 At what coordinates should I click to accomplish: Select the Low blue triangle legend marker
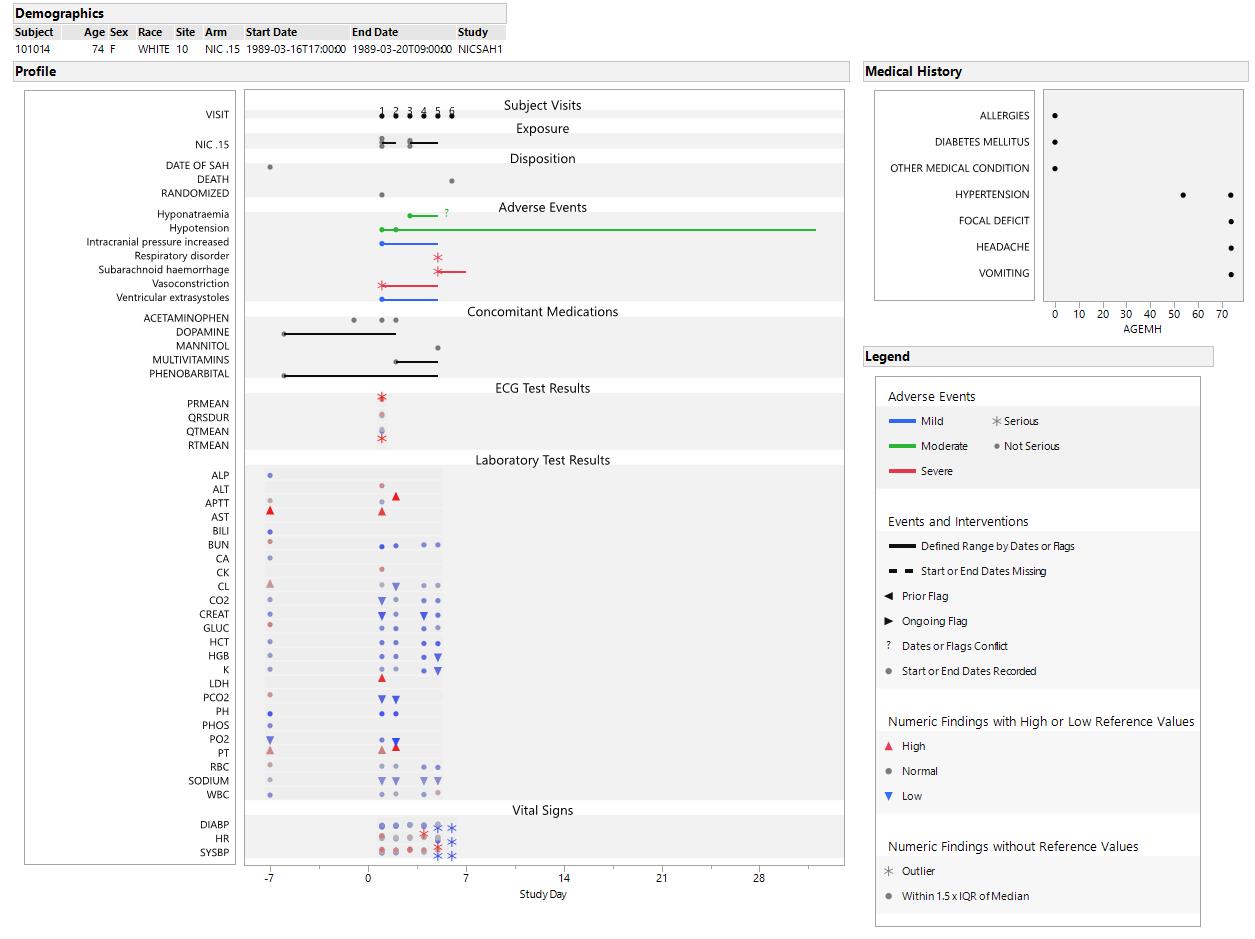[888, 796]
